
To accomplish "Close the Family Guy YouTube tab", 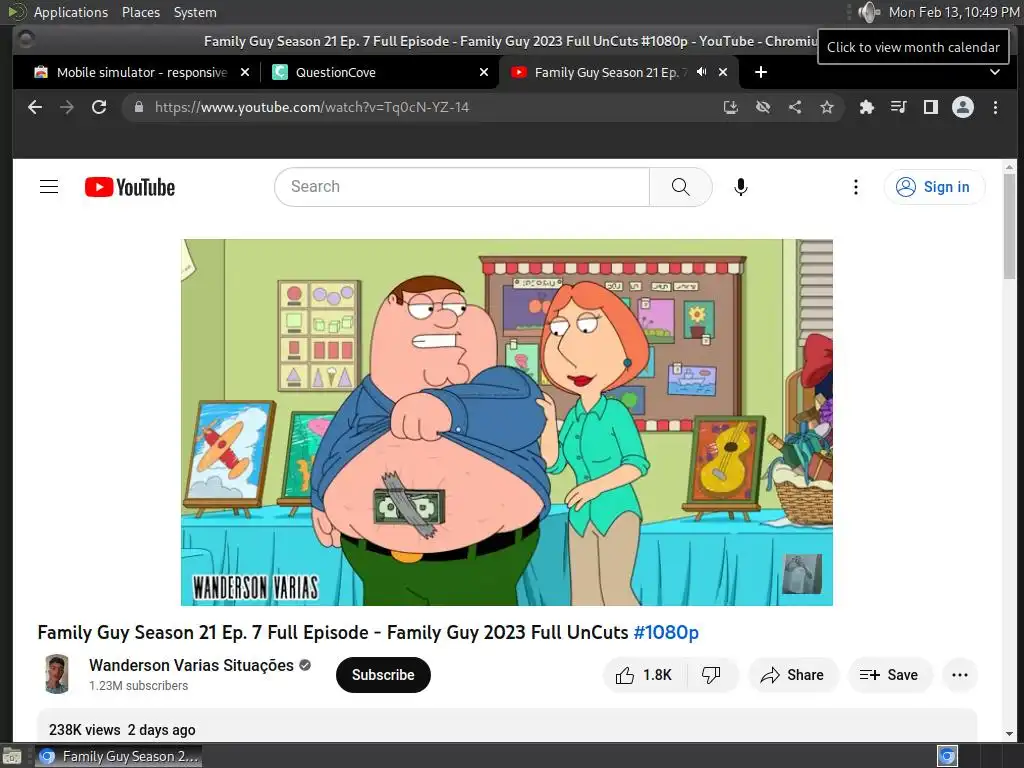I will [723, 72].
